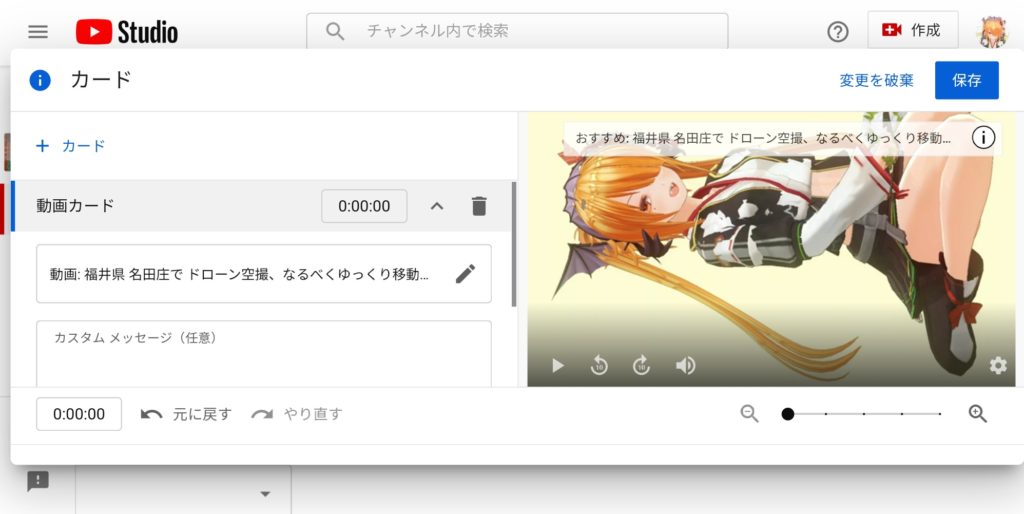Rewind the preview 10 seconds
1024x514 pixels.
point(599,366)
